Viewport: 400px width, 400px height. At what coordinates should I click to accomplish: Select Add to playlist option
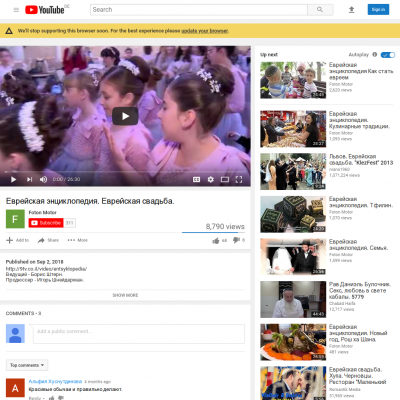click(x=18, y=240)
